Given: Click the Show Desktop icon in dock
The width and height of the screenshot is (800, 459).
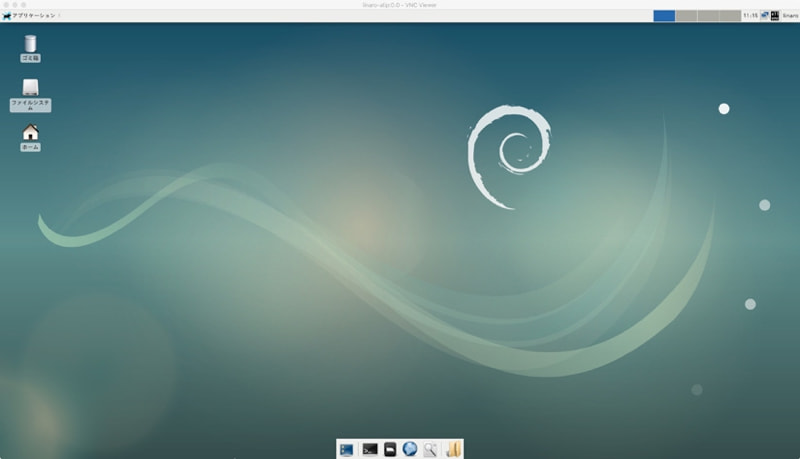Looking at the screenshot, I should coord(347,449).
